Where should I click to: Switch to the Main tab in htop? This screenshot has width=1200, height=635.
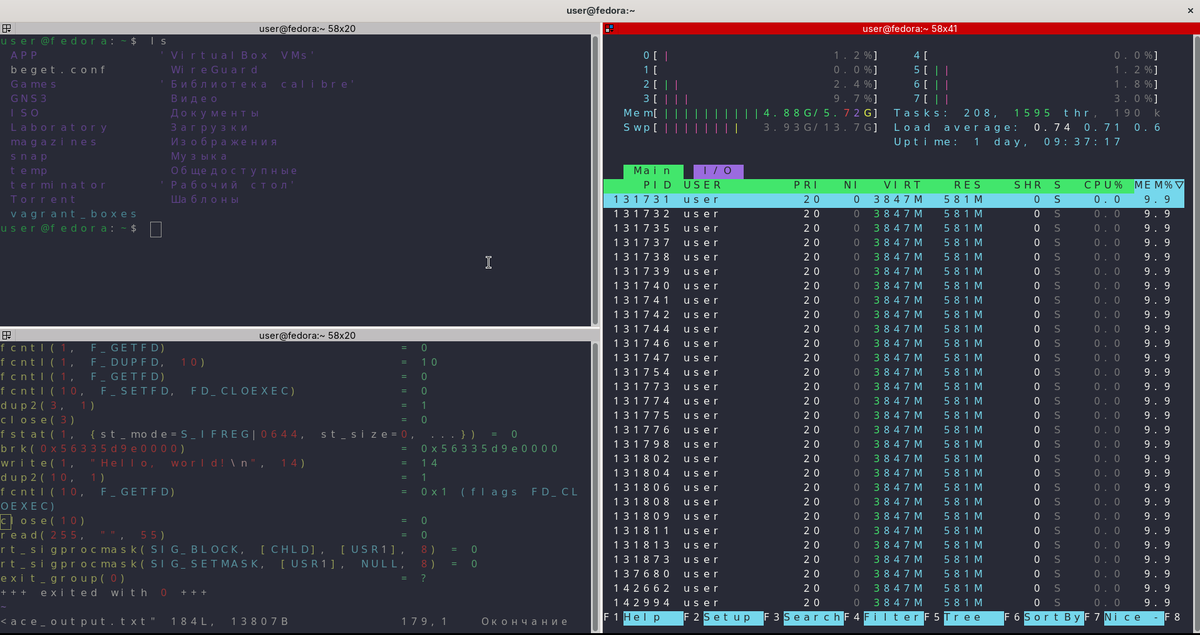[x=653, y=171]
